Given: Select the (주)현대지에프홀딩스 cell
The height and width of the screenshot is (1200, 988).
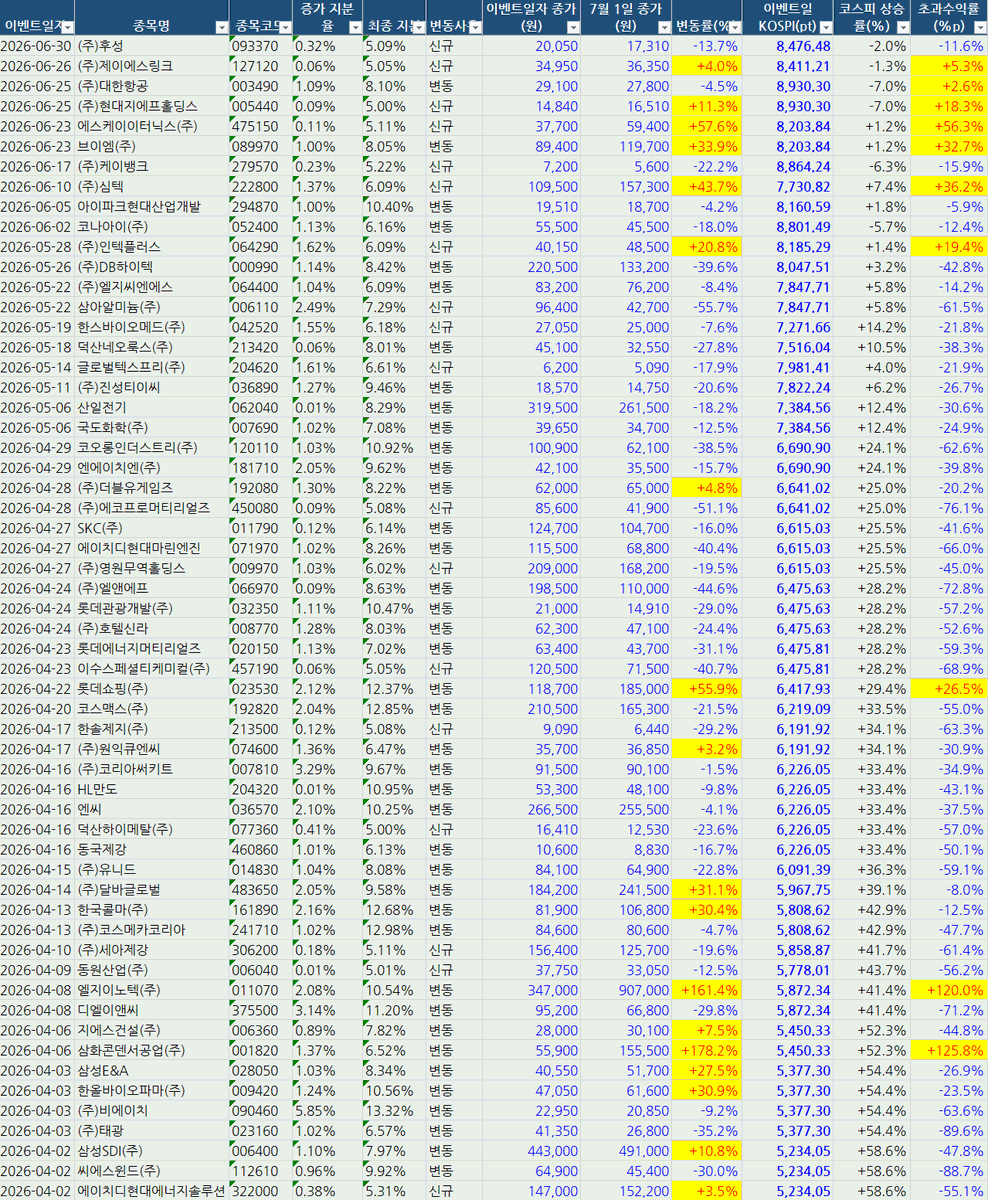Looking at the screenshot, I should coord(152,106).
